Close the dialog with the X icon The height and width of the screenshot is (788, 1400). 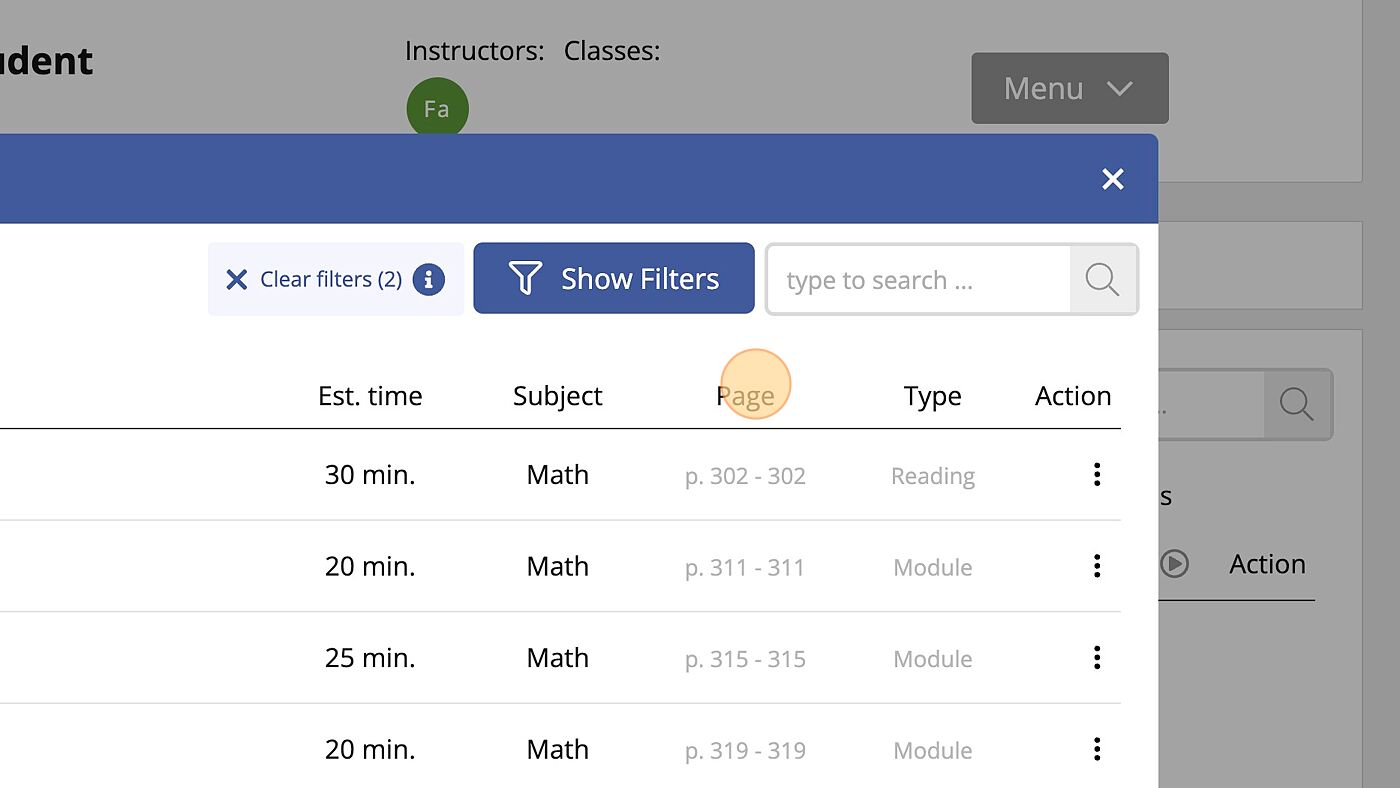tap(1113, 179)
